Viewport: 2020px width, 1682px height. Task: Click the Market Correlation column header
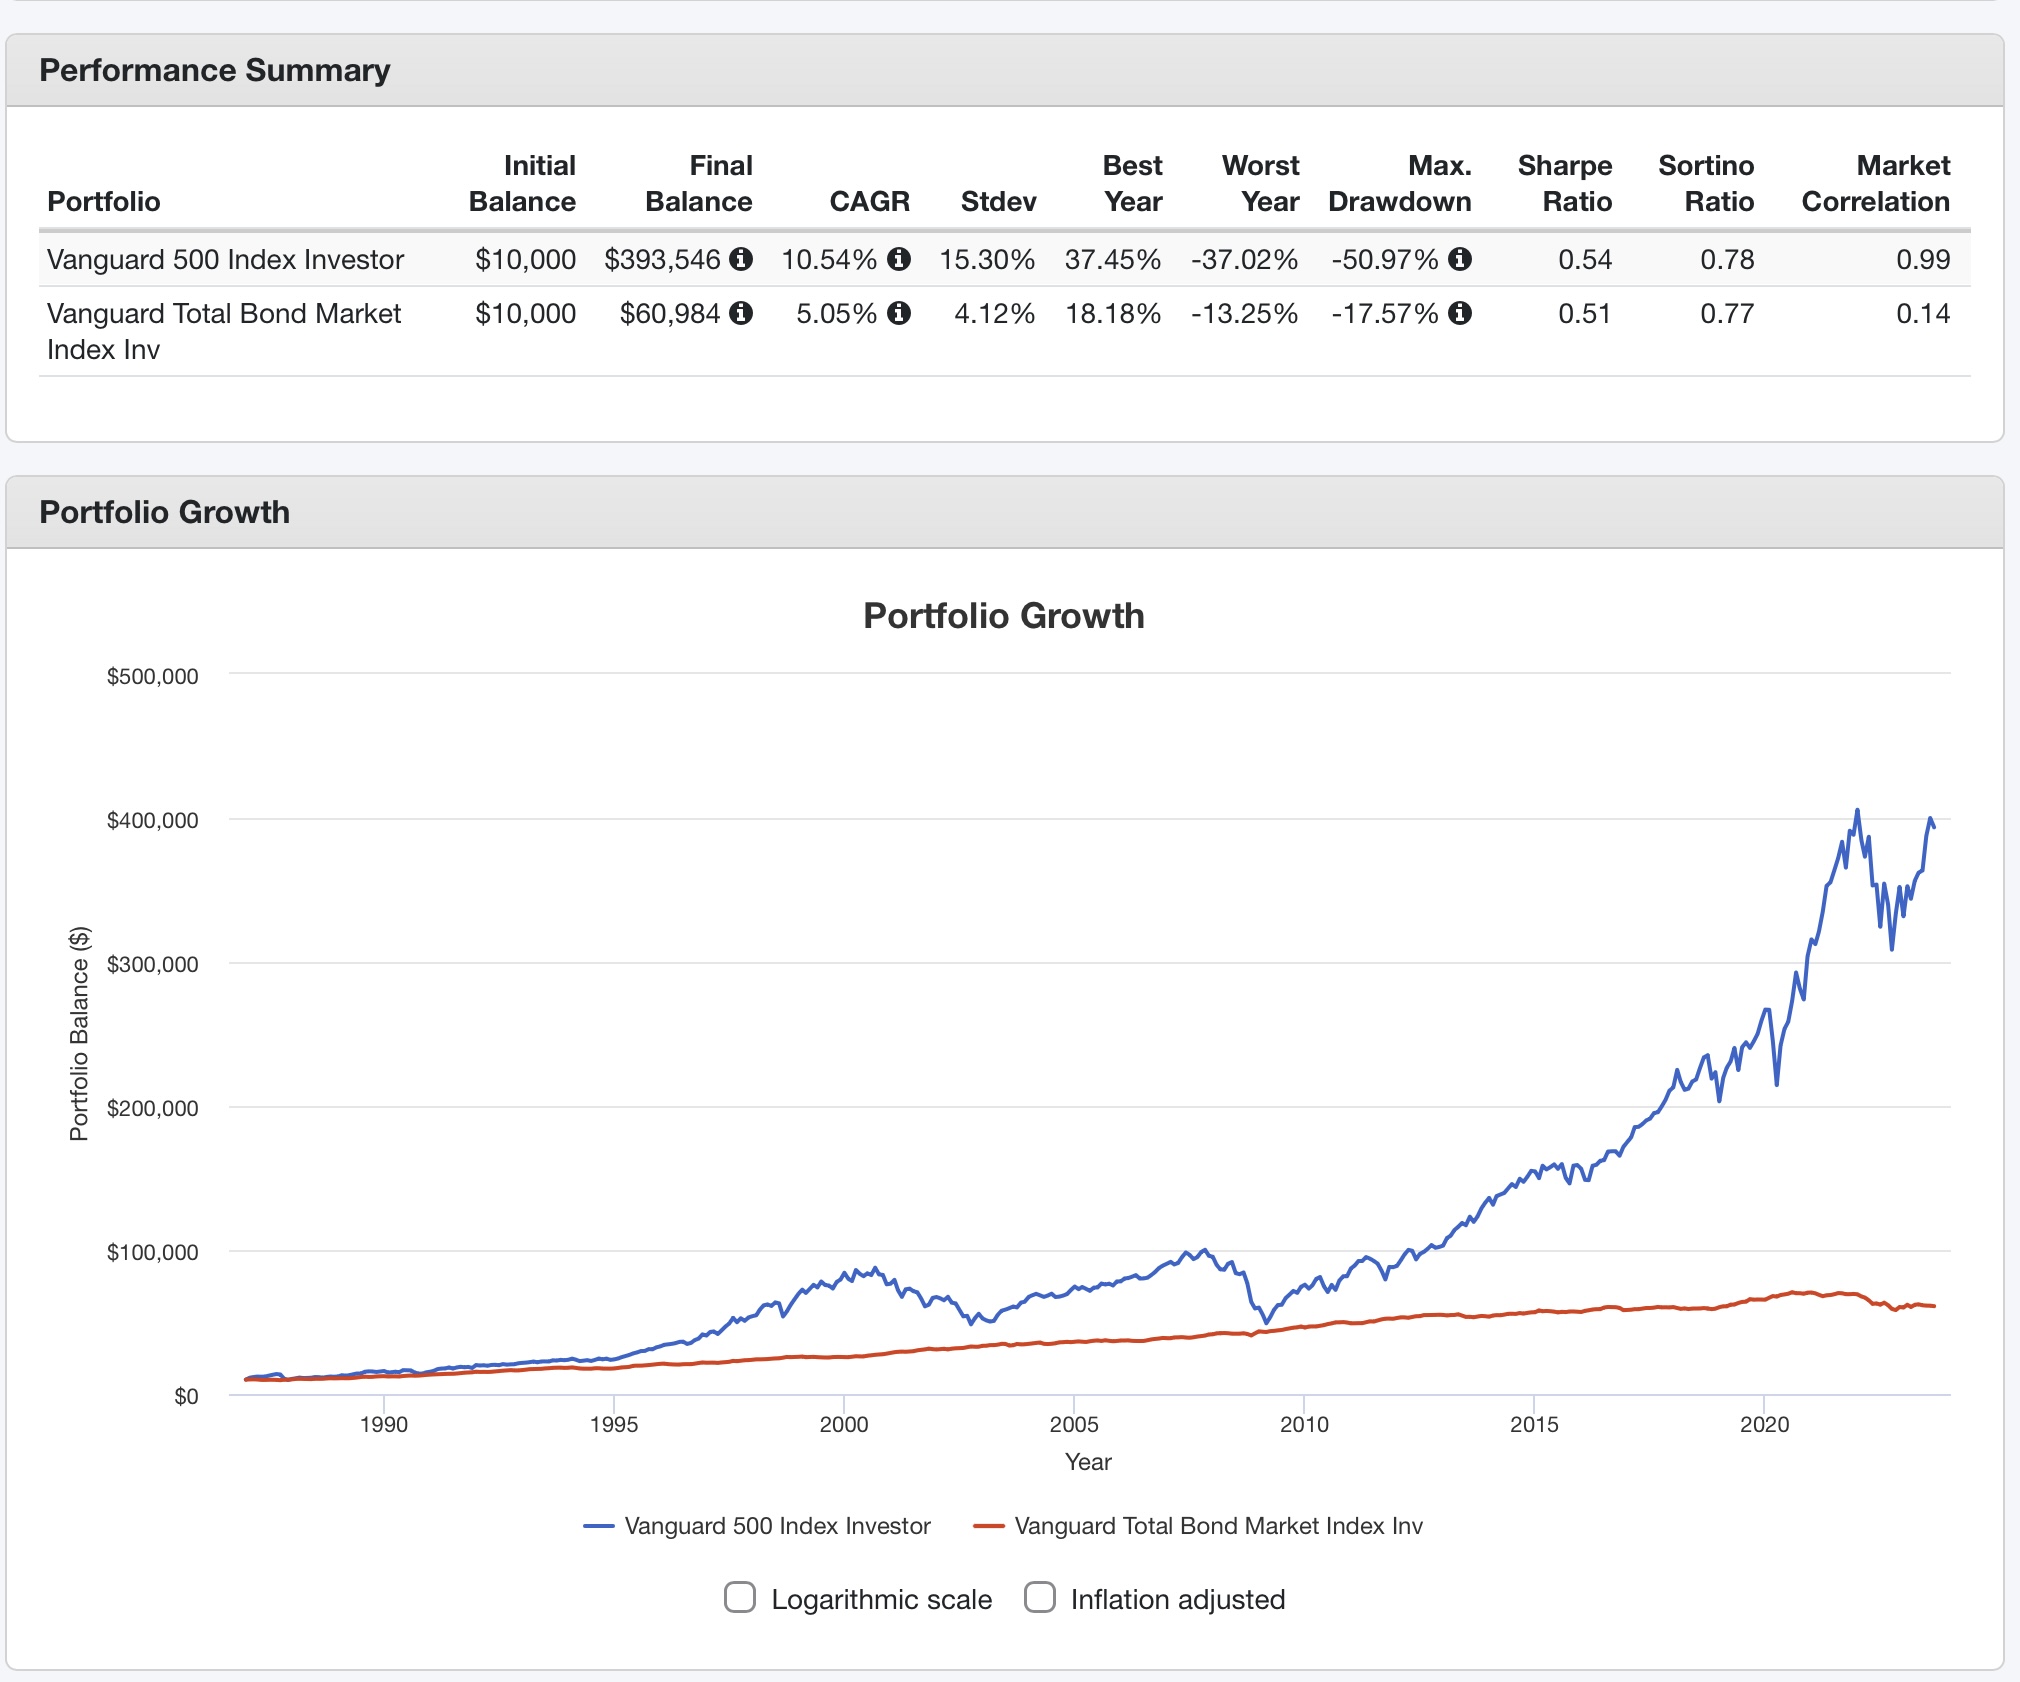coord(1876,183)
